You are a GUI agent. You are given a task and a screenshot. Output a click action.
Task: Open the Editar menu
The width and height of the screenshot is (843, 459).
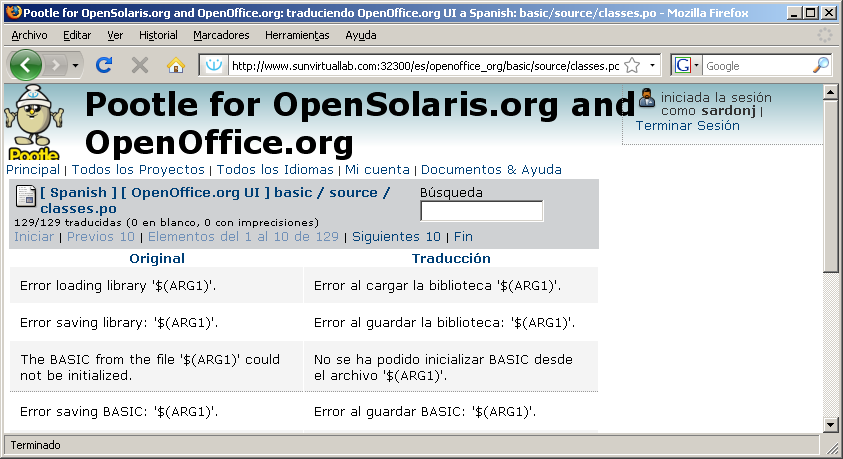pyautogui.click(x=77, y=35)
